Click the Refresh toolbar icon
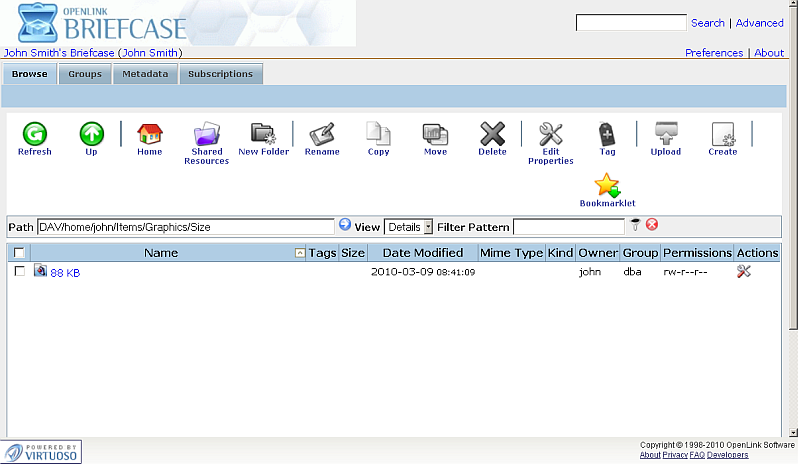 pos(34,134)
